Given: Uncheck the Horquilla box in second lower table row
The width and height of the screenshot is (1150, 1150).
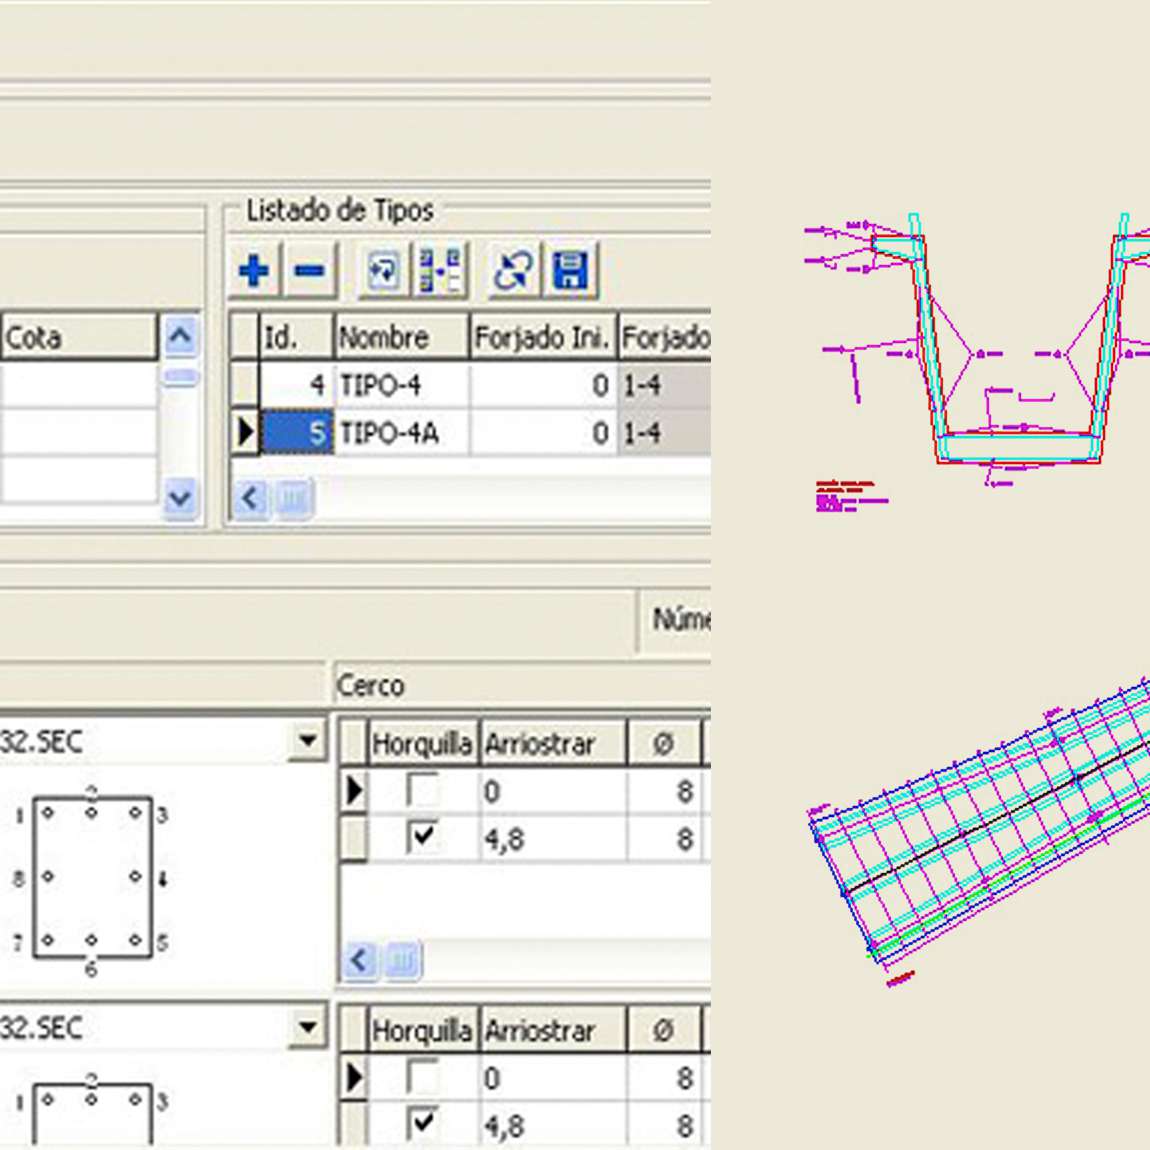Looking at the screenshot, I should 423,1123.
